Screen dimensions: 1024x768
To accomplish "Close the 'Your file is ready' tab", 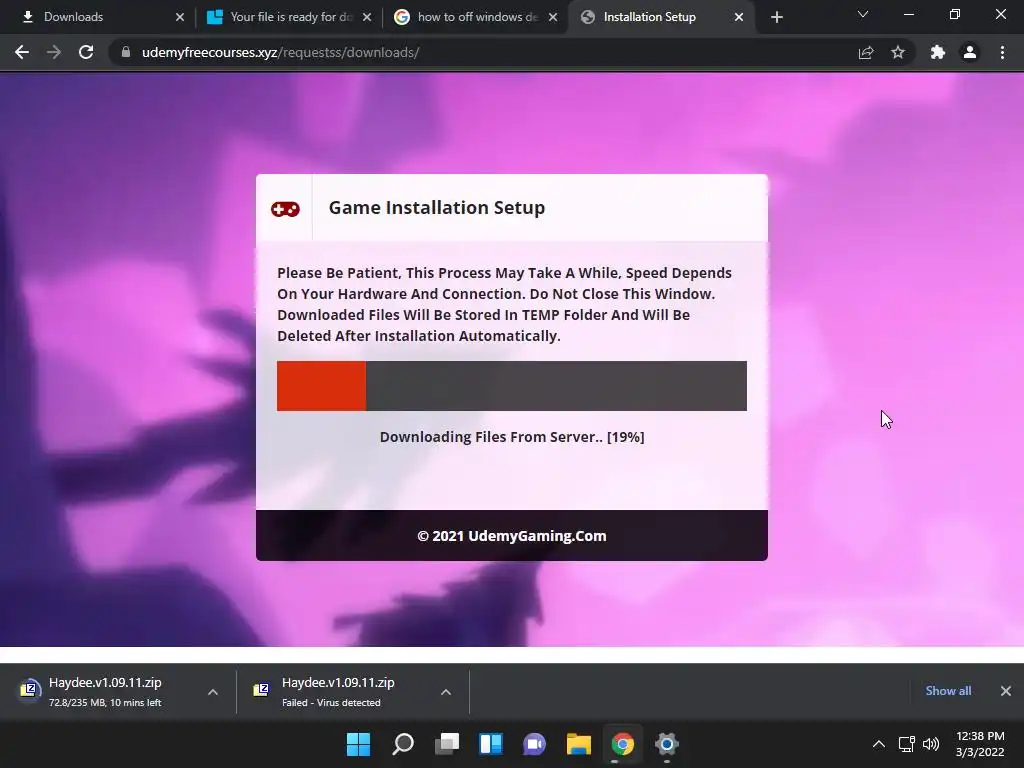I will tap(367, 17).
